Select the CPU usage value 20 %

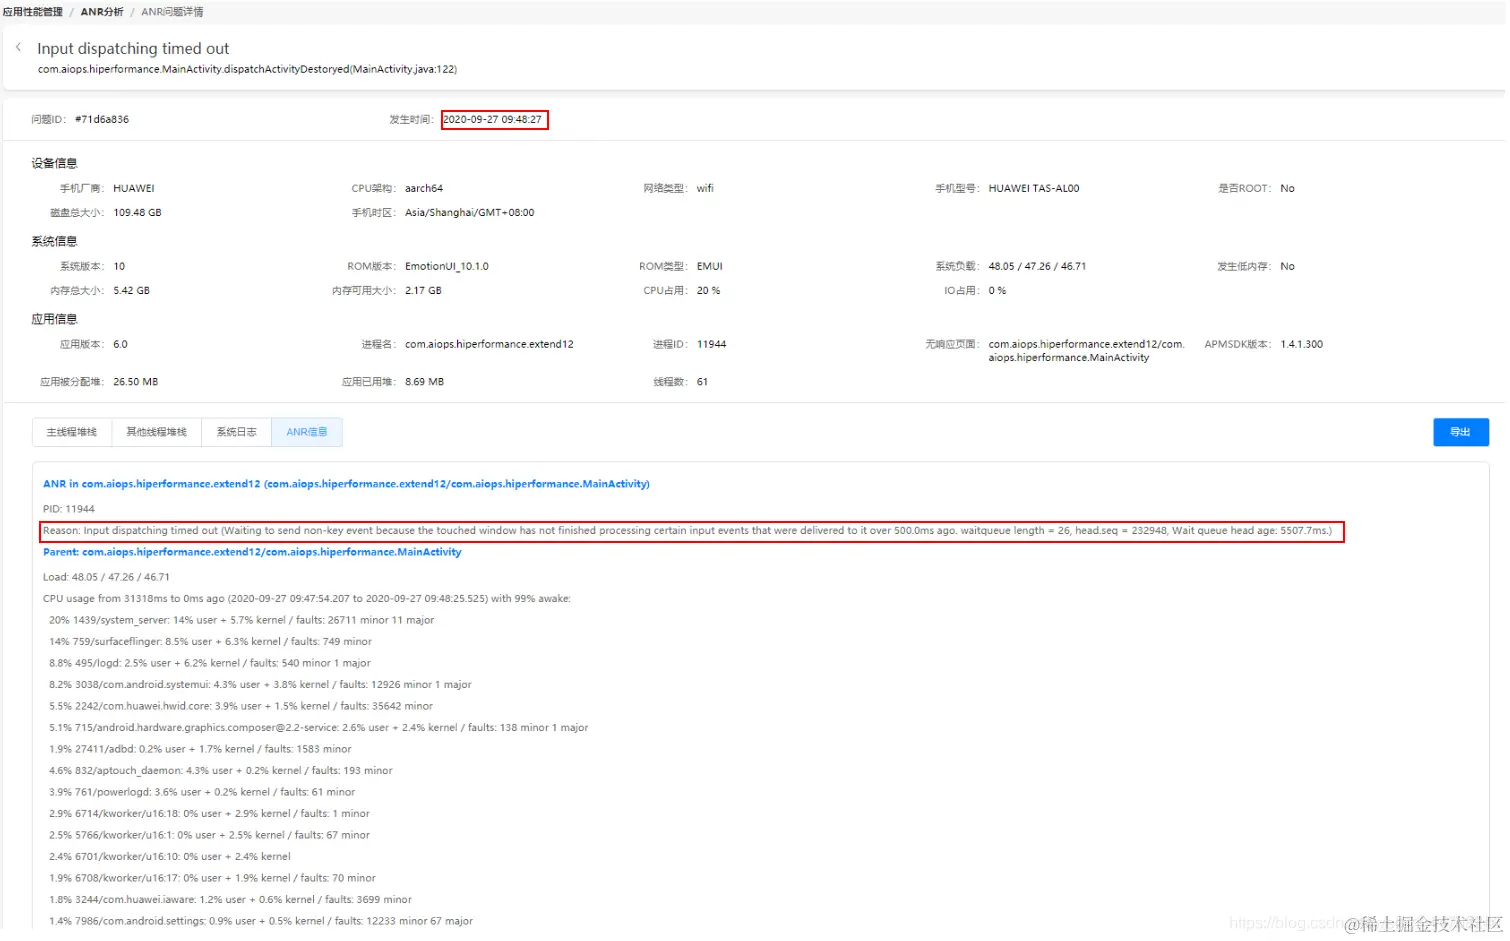pos(708,290)
